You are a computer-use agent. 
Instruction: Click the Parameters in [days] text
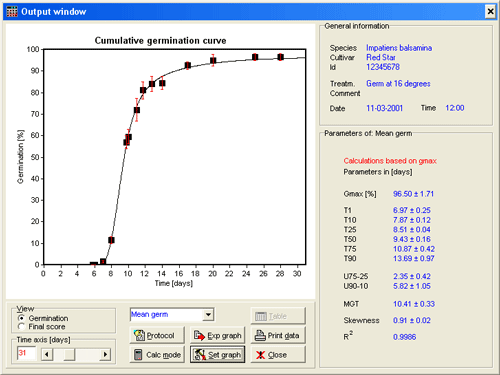click(x=378, y=172)
